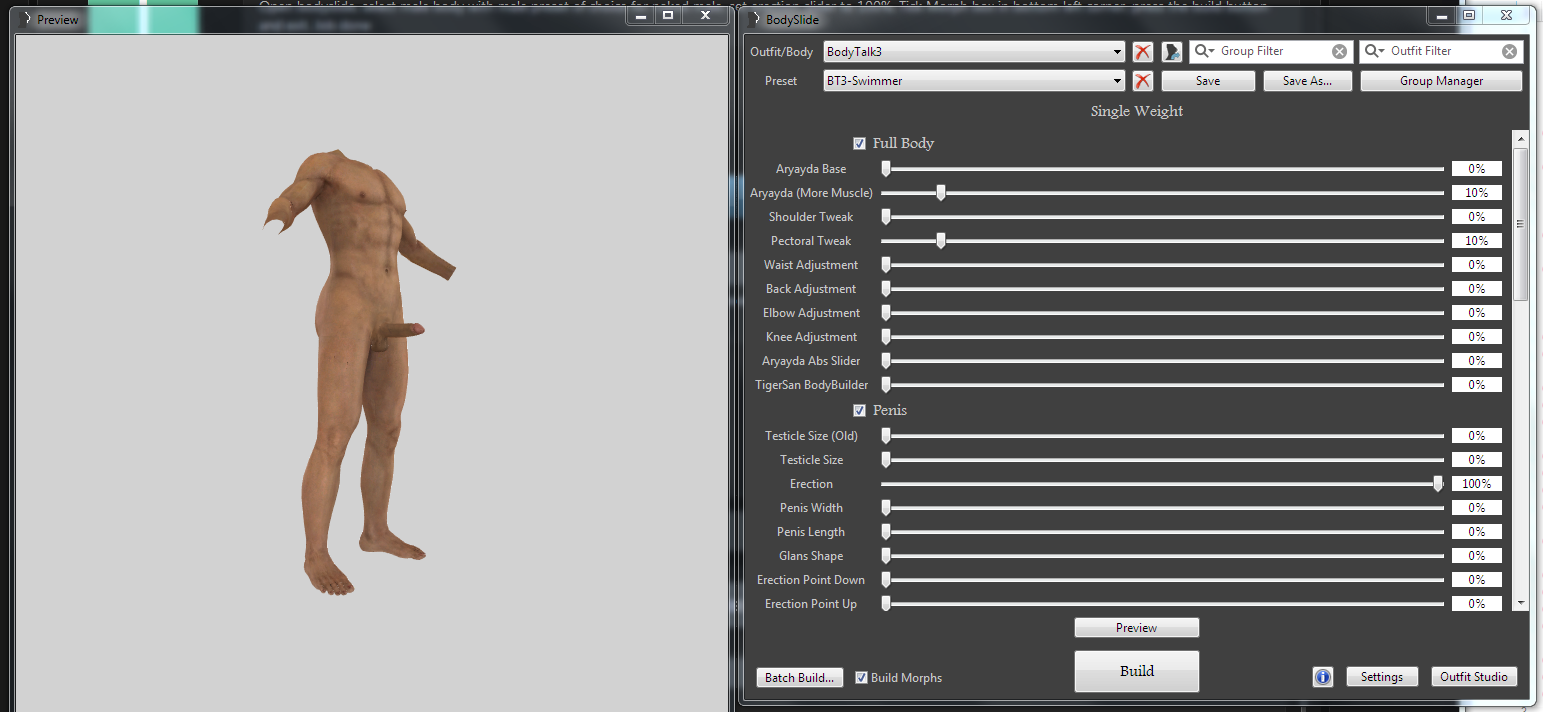Click the TigerSan BodyBuilder percentage field
The image size is (1543, 712).
pyautogui.click(x=1477, y=385)
